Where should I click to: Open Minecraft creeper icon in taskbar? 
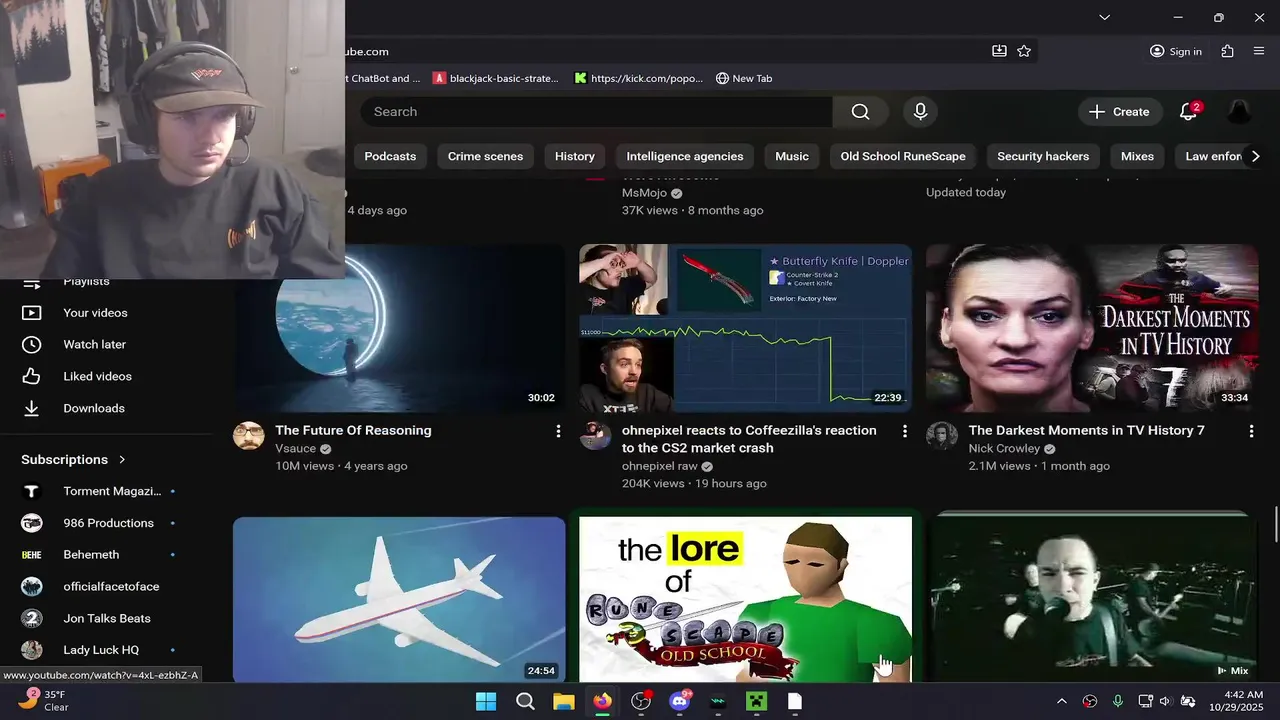(x=756, y=701)
